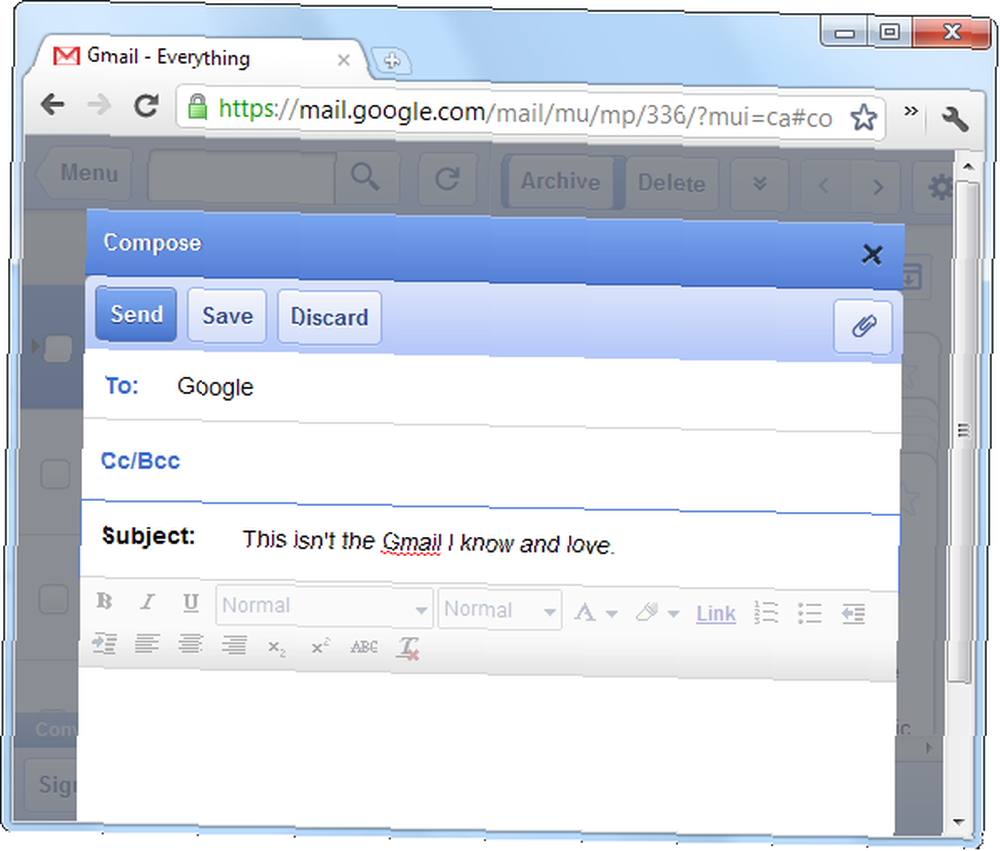Viewport: 1000px width, 851px height.
Task: Open the highlight color dropdown
Action: 657,613
